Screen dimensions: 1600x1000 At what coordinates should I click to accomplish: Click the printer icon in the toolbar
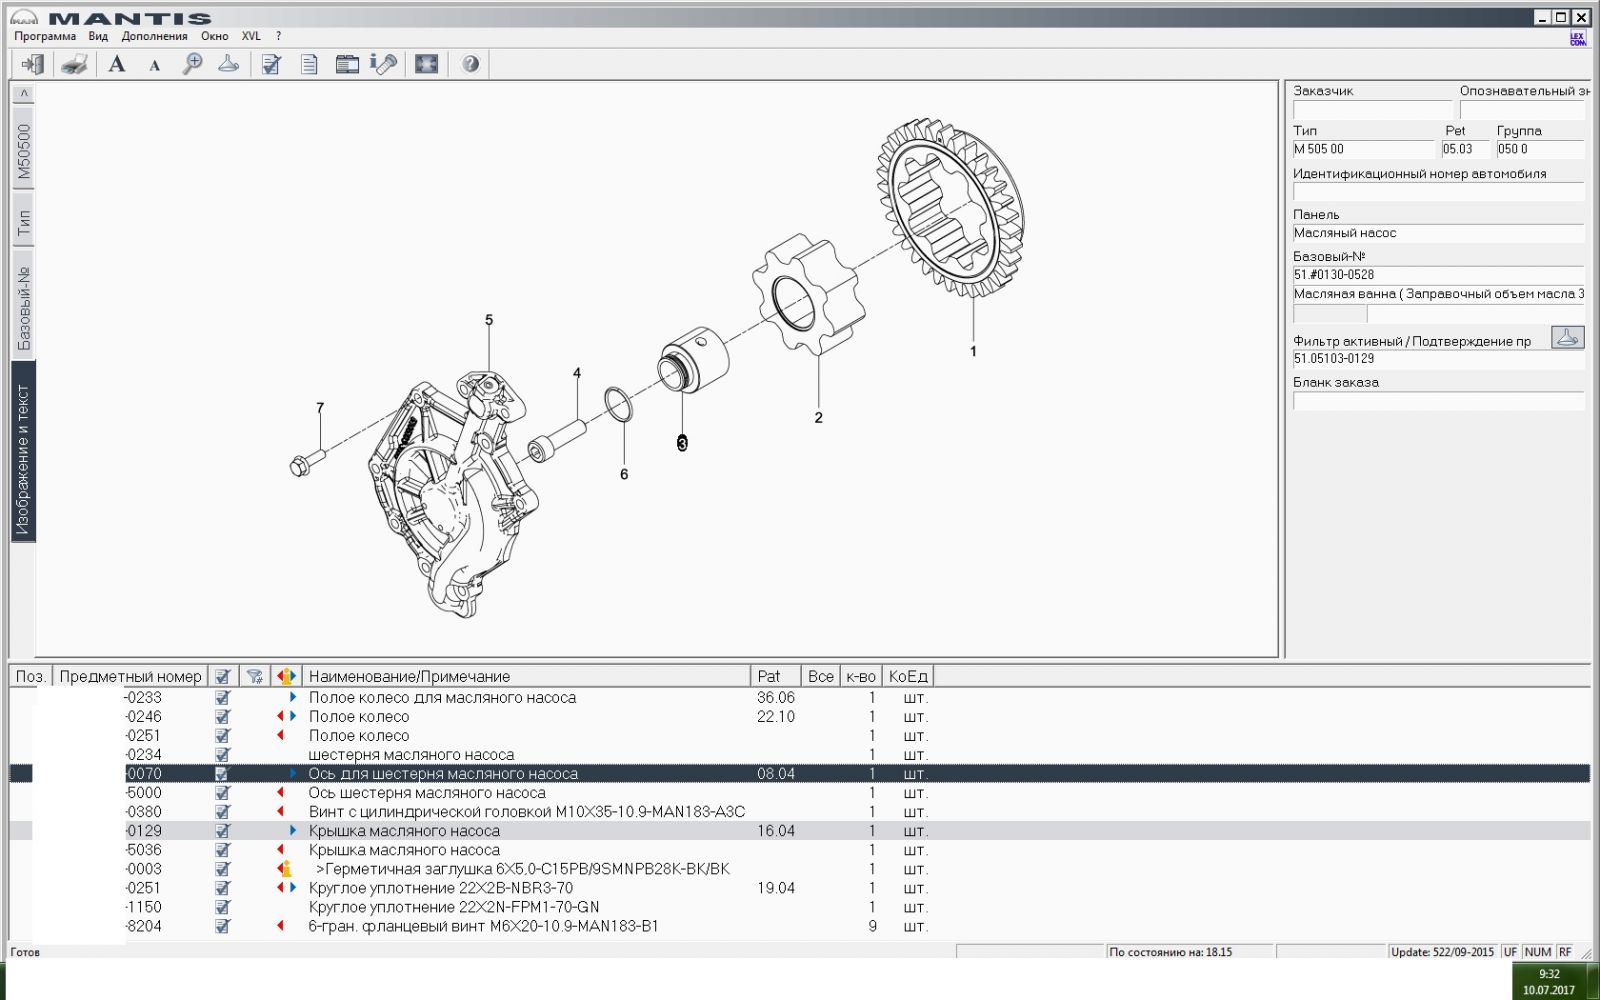point(75,64)
